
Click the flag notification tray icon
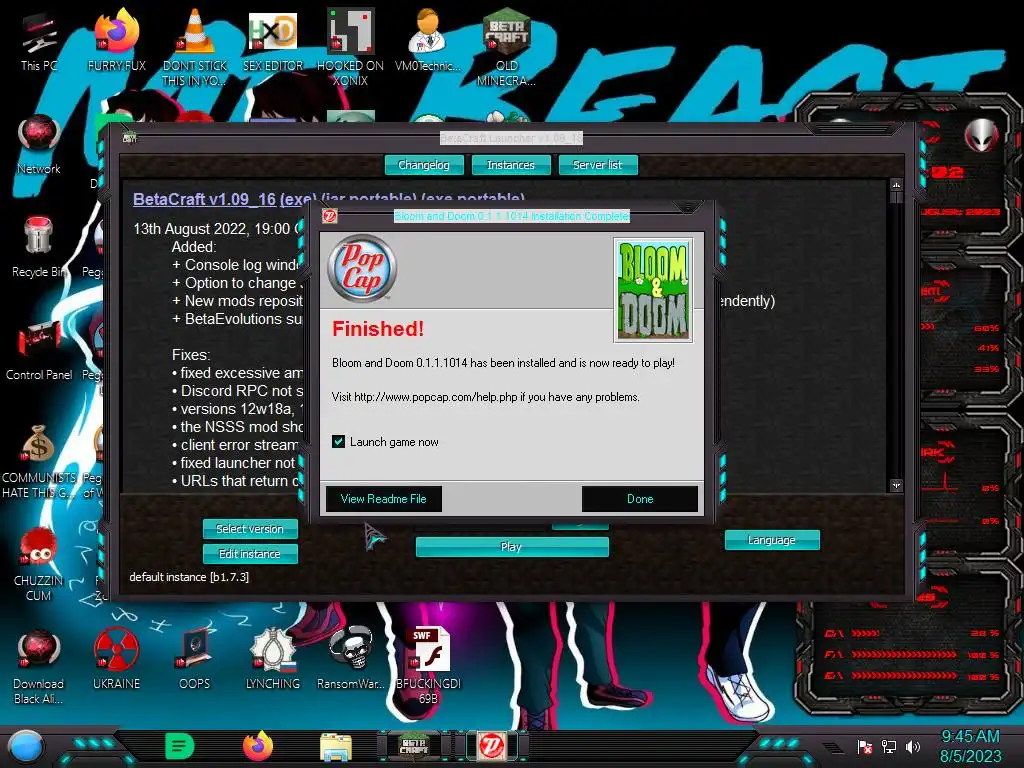point(865,746)
